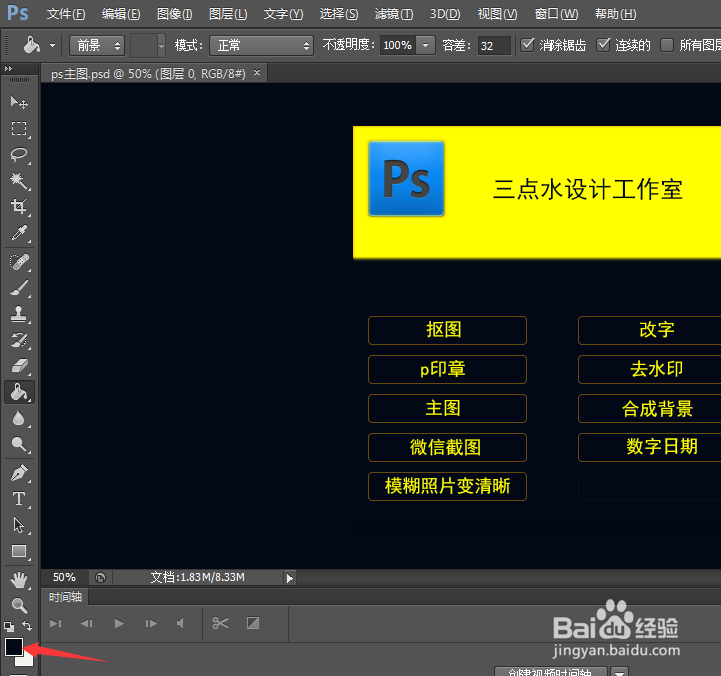Open the status bar info arrow menu
This screenshot has width=721, height=676.
[289, 578]
